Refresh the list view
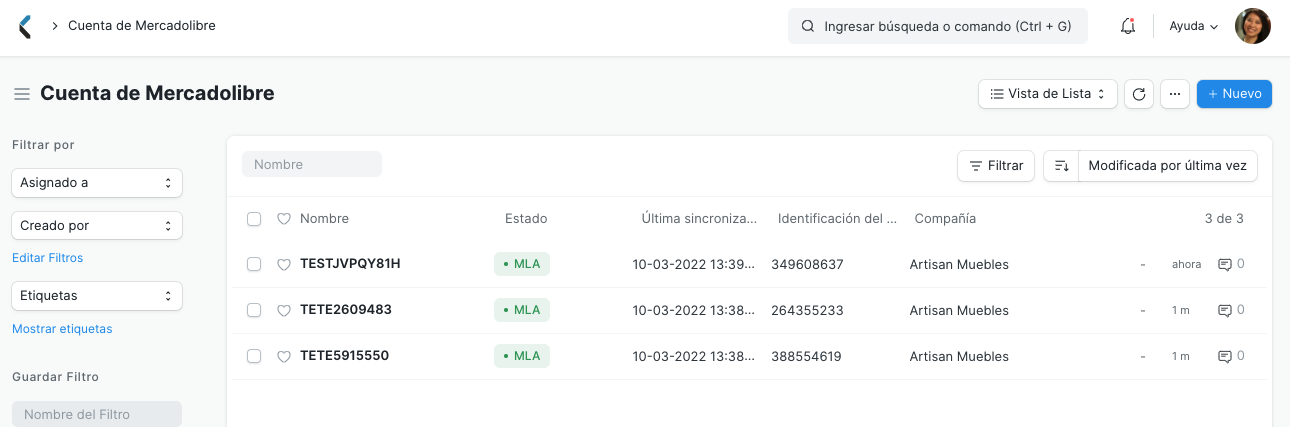The width and height of the screenshot is (1290, 427). tap(1138, 94)
